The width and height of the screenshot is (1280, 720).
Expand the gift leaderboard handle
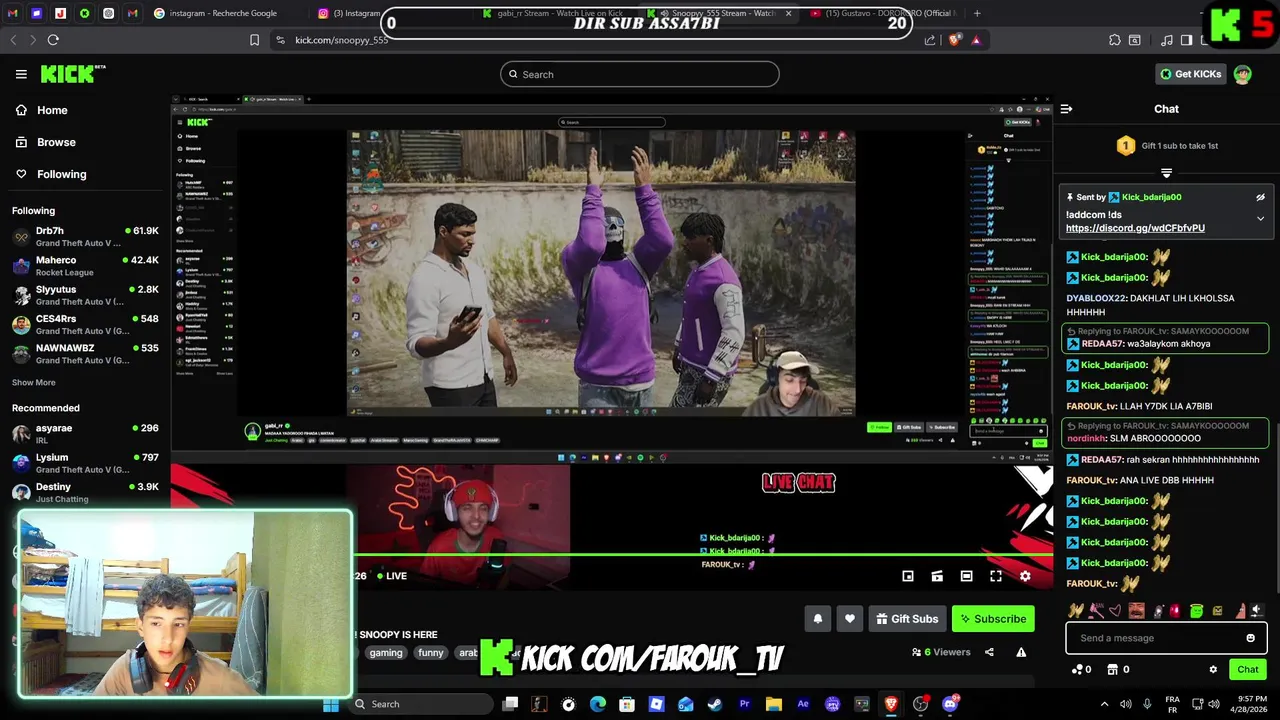[x=1166, y=173]
